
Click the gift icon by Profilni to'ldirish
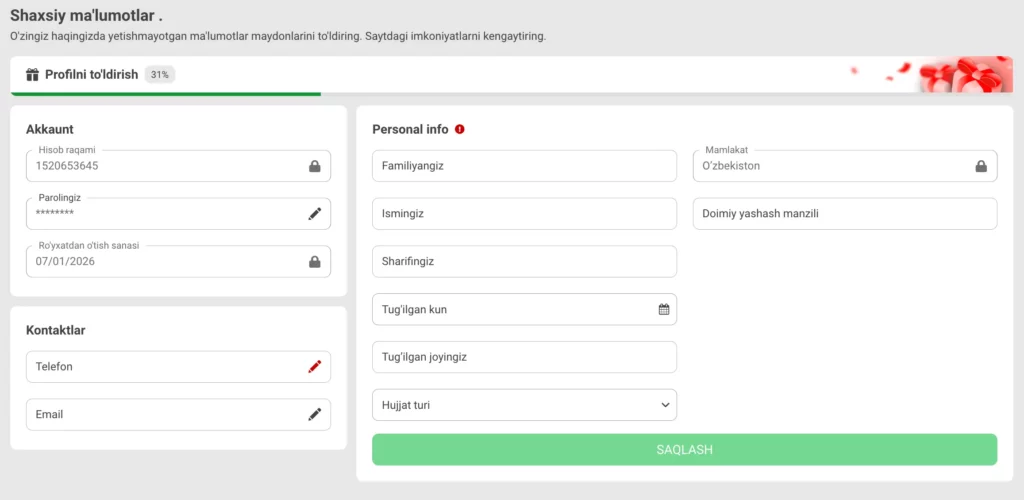point(32,74)
